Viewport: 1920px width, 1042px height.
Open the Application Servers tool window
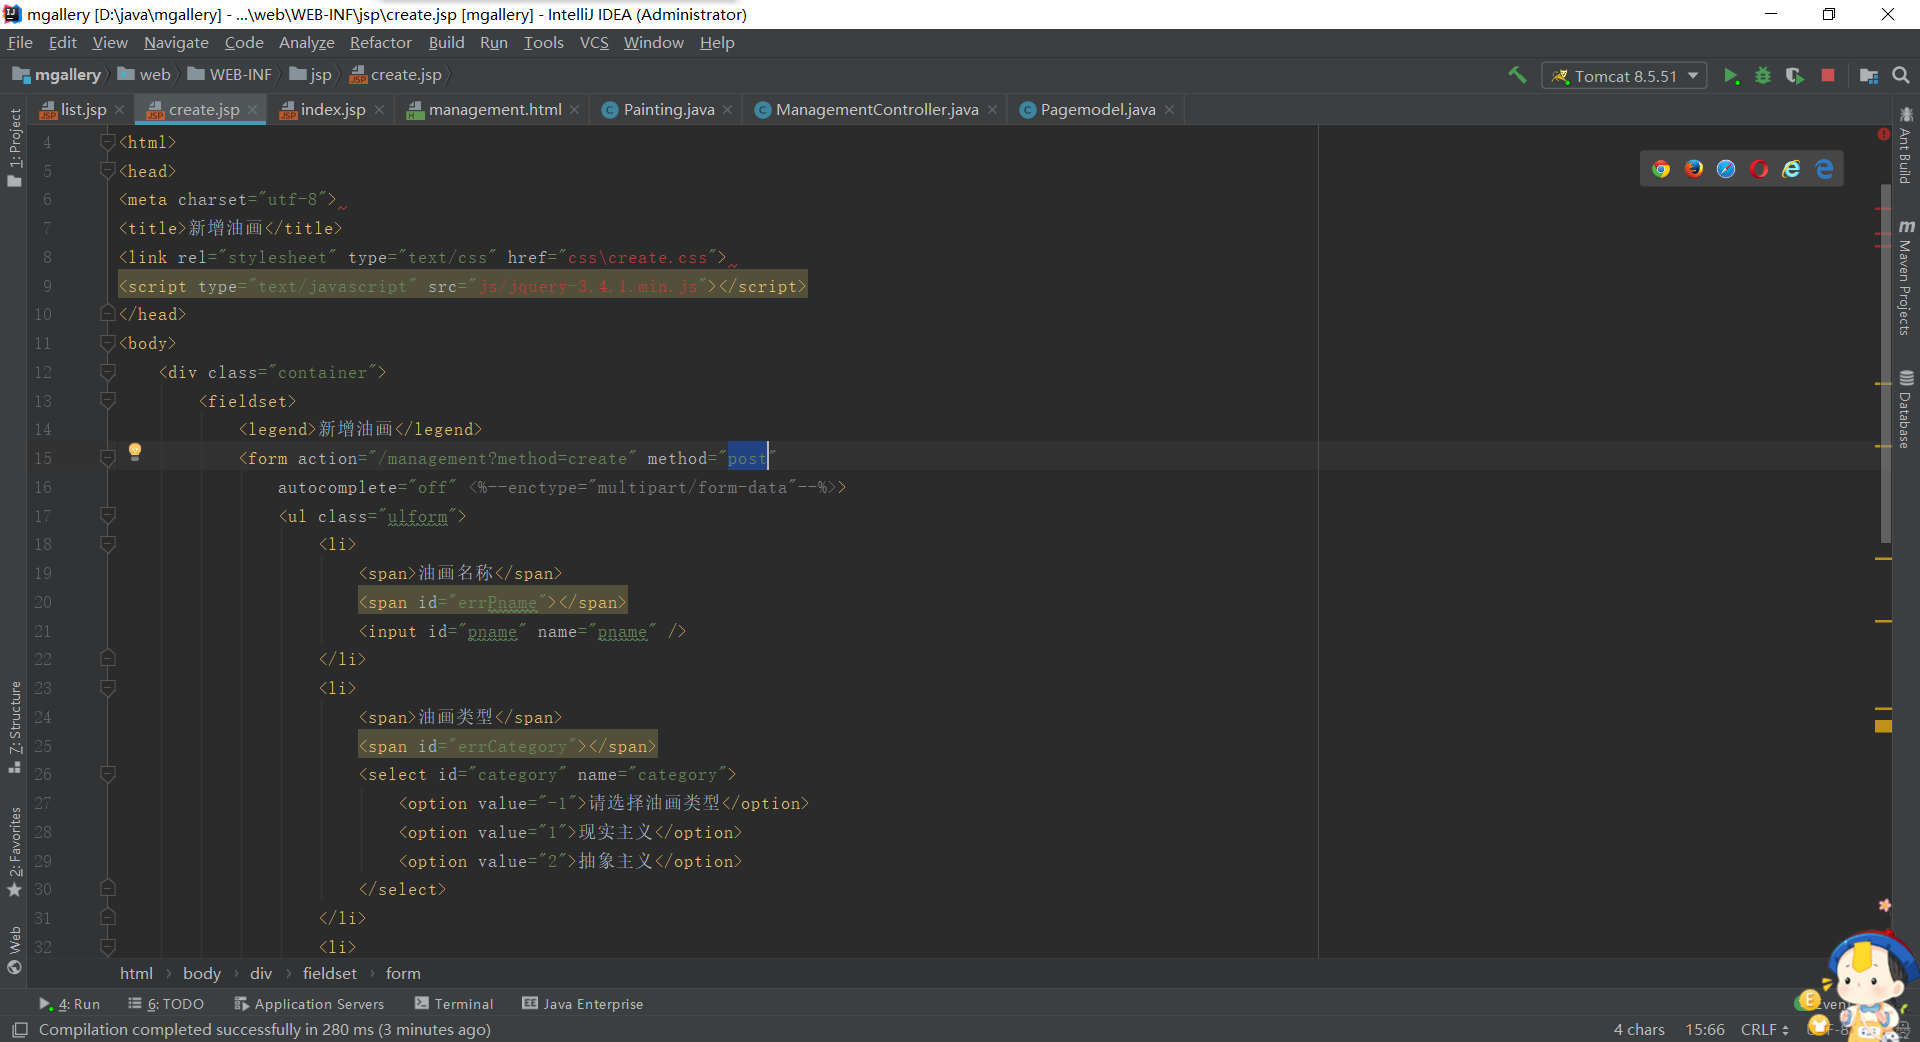point(309,1004)
